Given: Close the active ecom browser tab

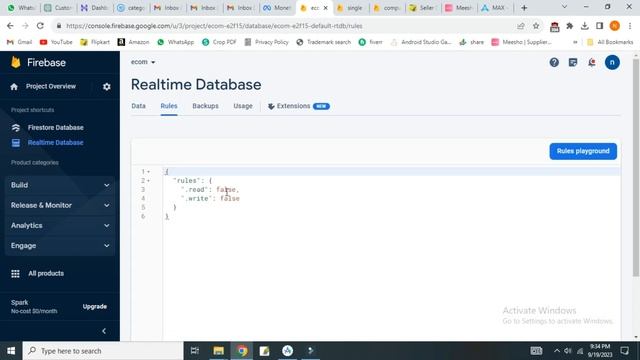Looking at the screenshot, I should tap(326, 8).
